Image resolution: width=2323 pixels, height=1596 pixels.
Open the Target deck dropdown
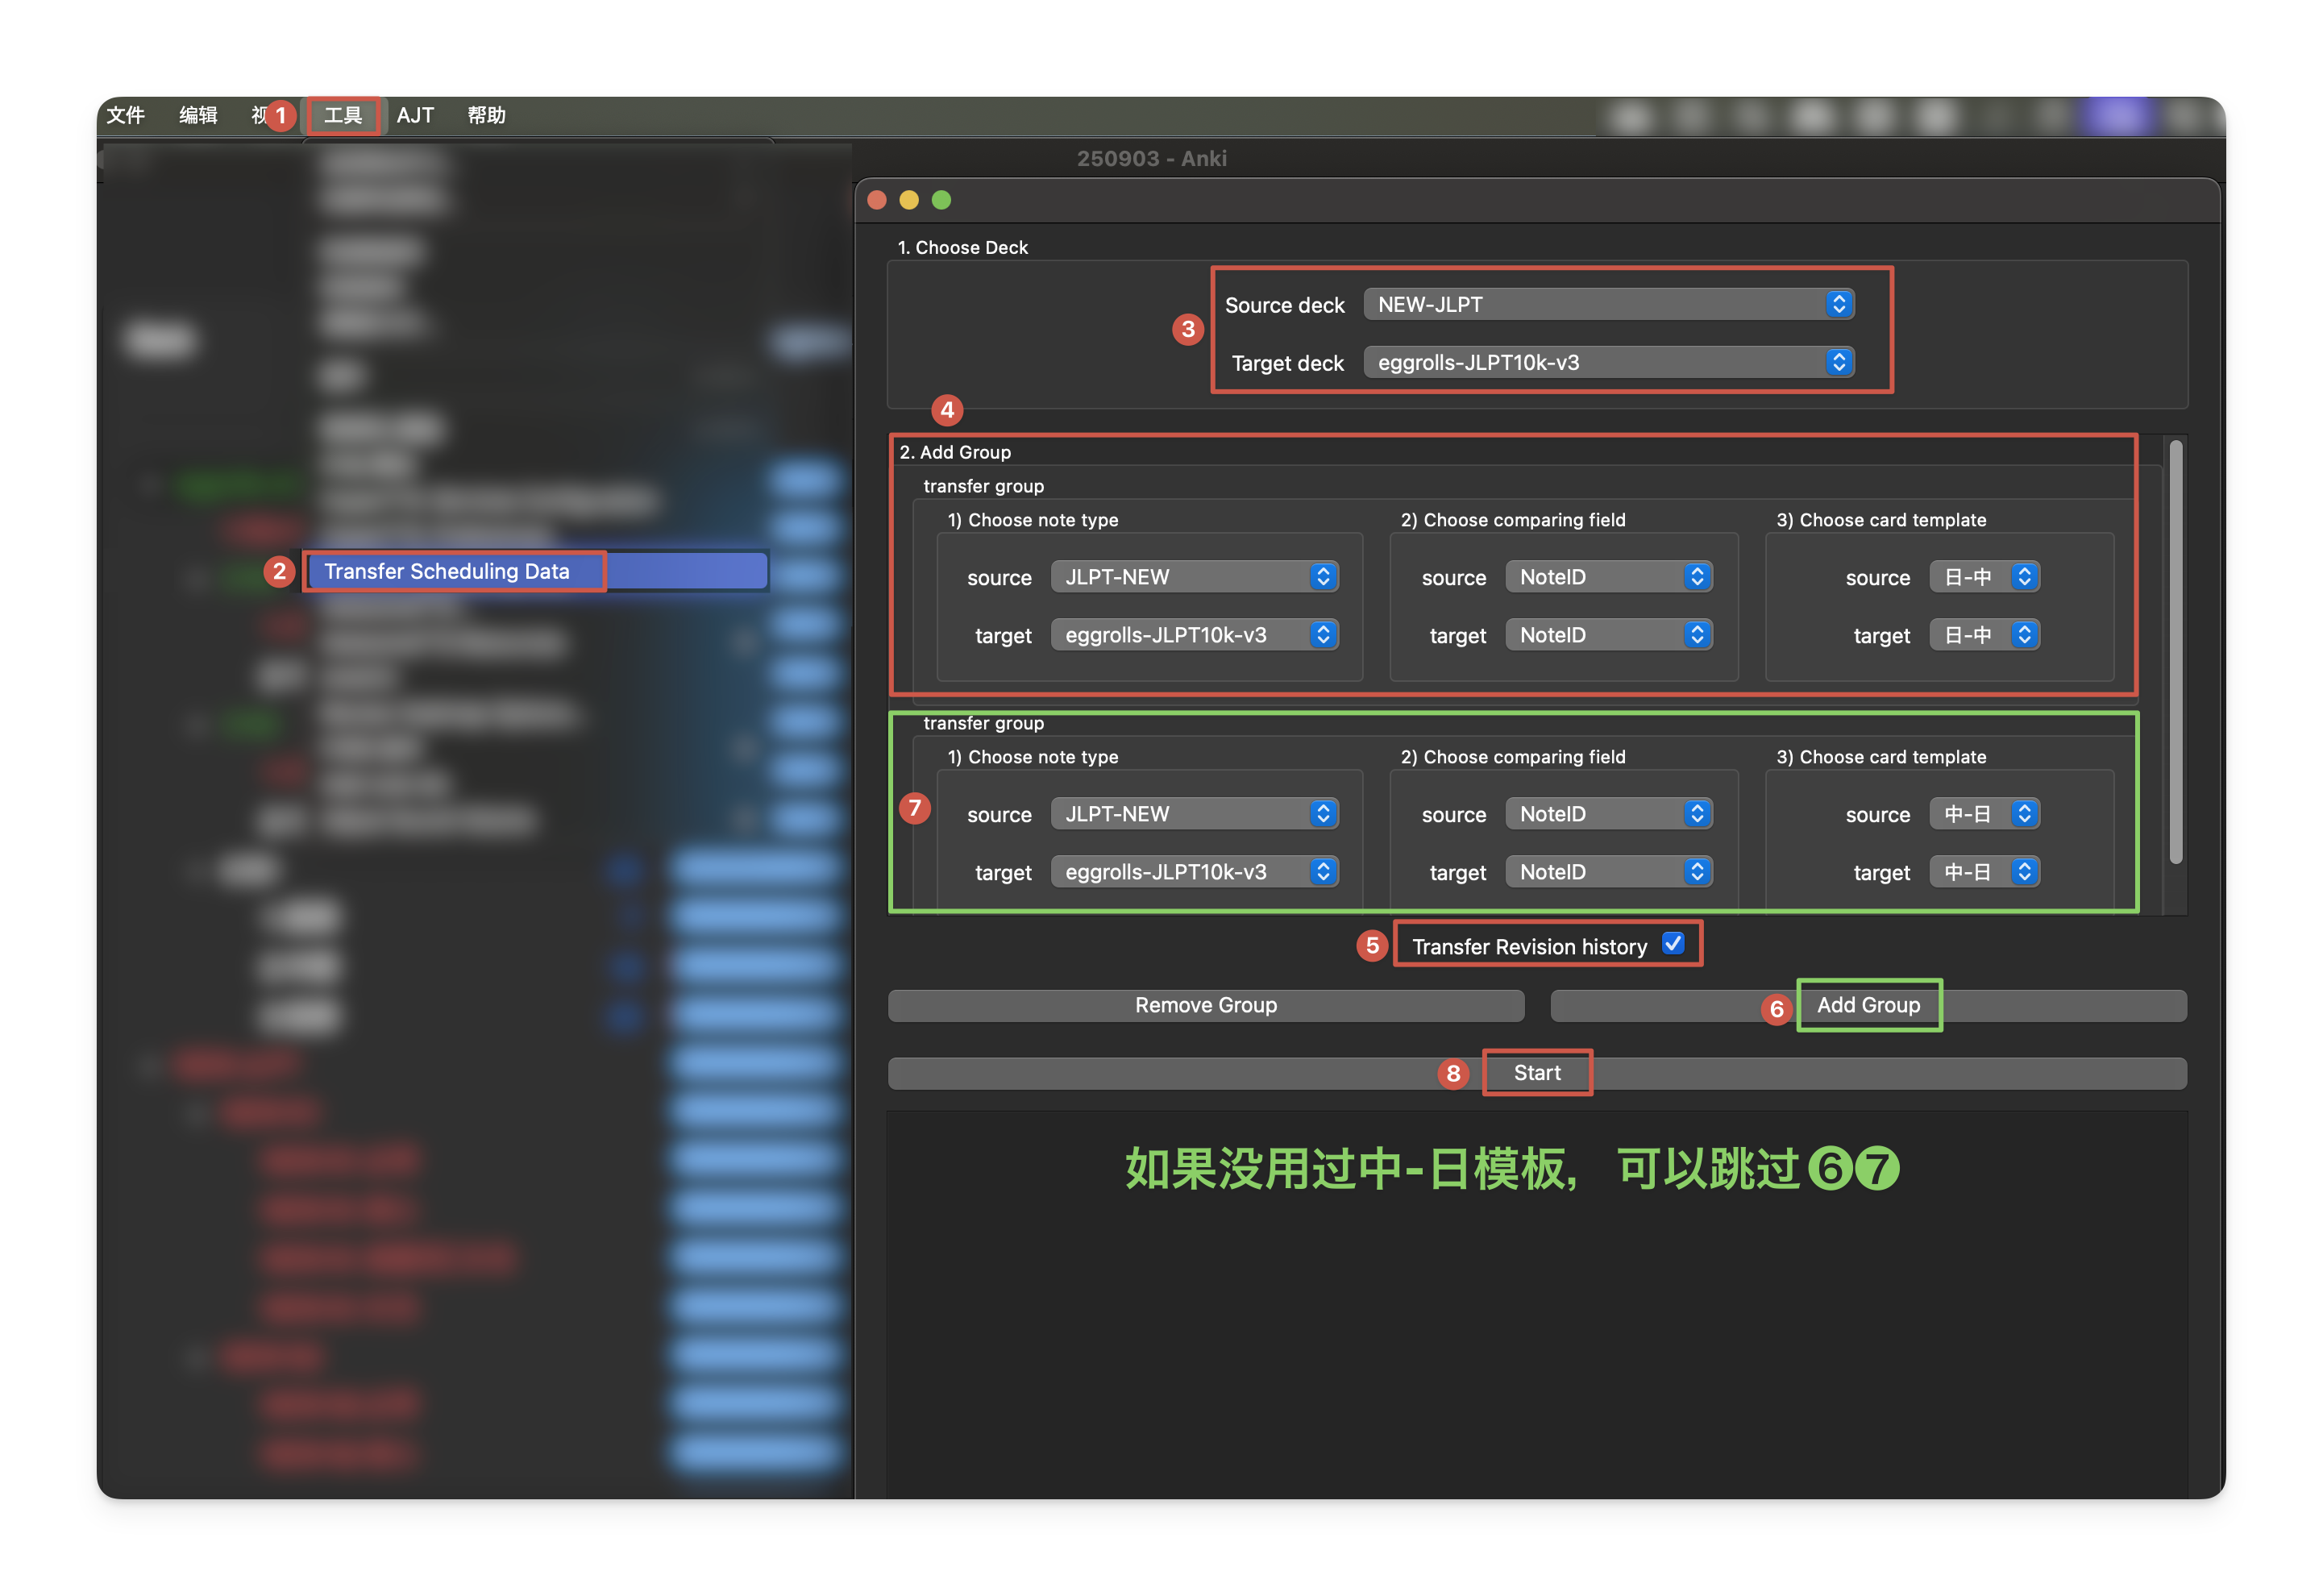coord(1608,362)
